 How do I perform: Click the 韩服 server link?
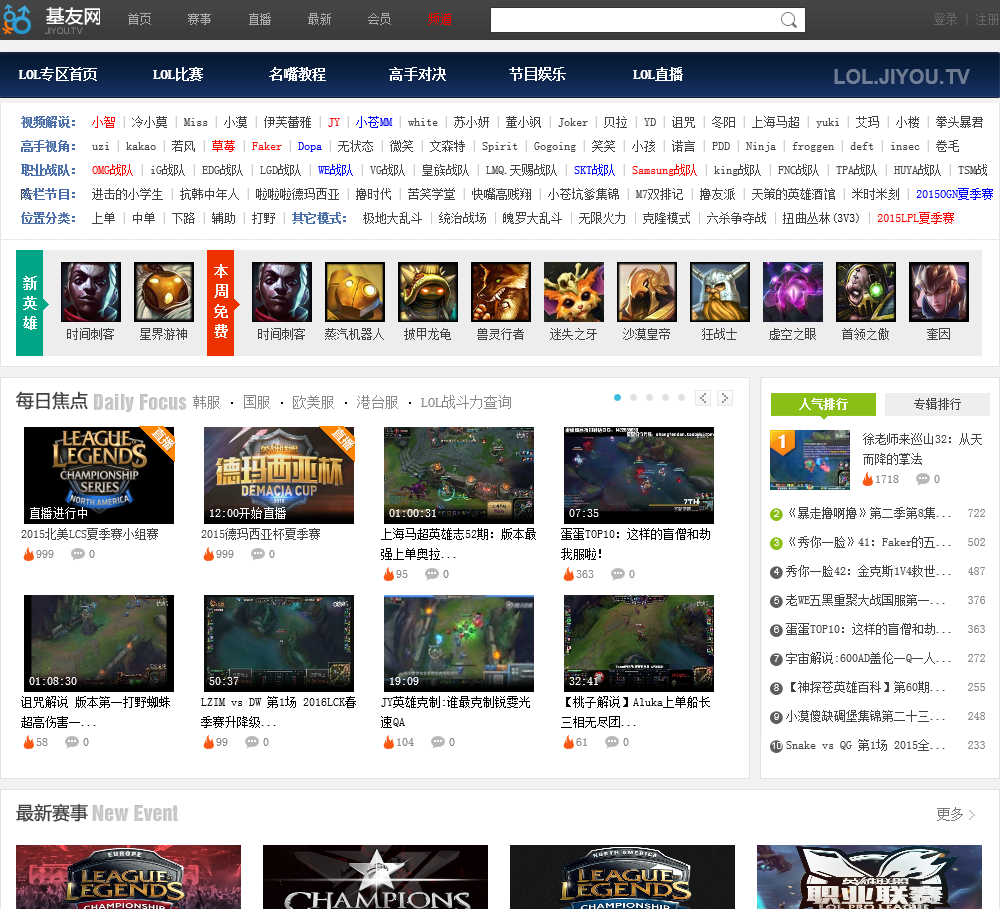pos(207,403)
